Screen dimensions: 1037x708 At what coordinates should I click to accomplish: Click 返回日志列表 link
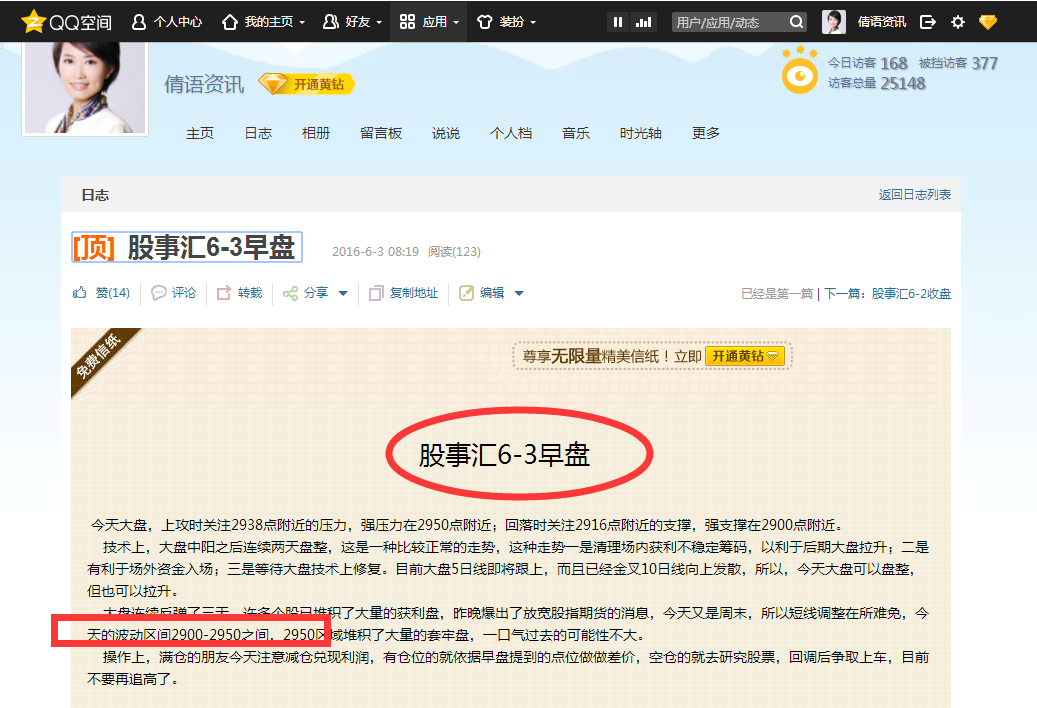coord(915,194)
